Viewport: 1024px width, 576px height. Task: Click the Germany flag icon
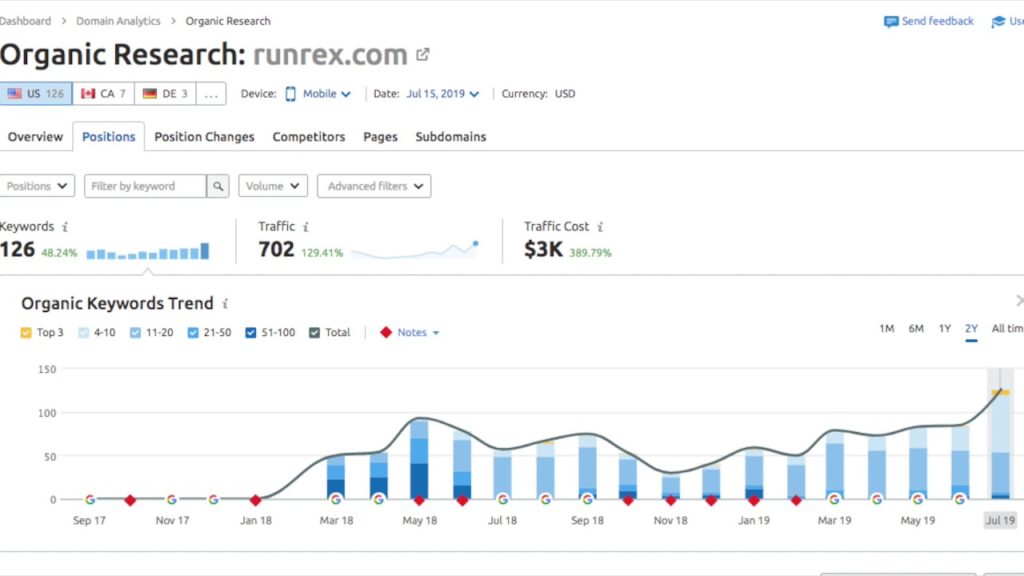pyautogui.click(x=150, y=93)
